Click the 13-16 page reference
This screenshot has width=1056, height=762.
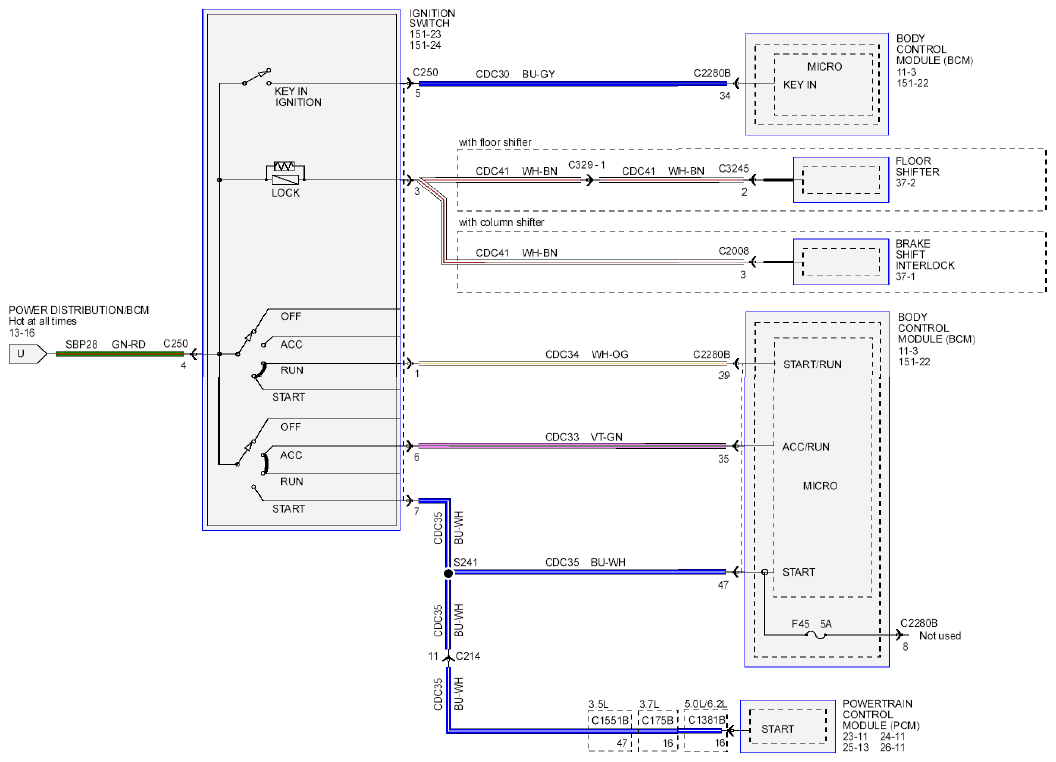(x=22, y=333)
